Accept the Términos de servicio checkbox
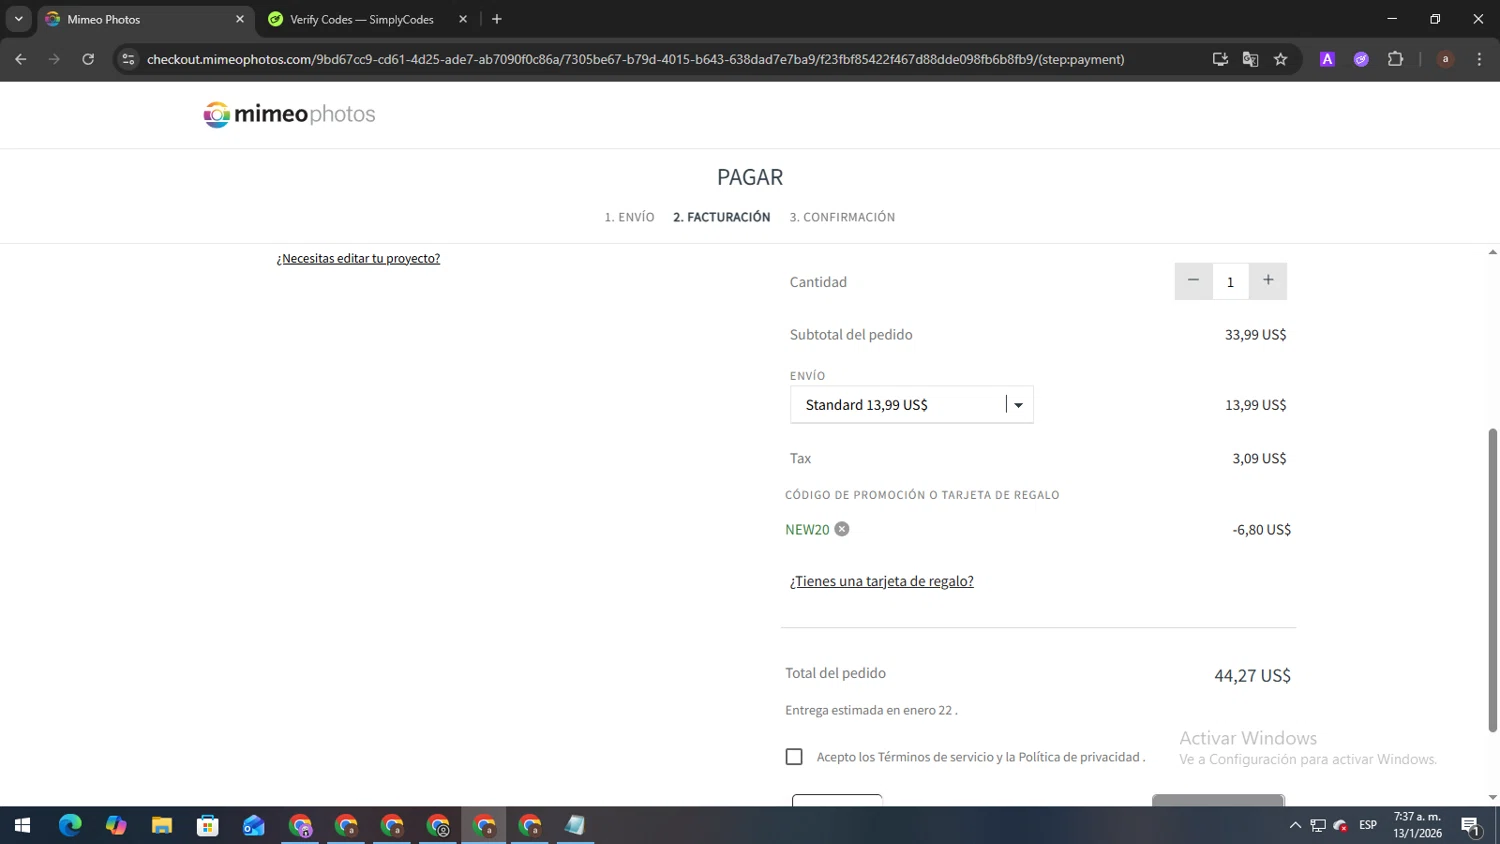Screen dimensions: 1500x844 pyautogui.click(x=794, y=757)
